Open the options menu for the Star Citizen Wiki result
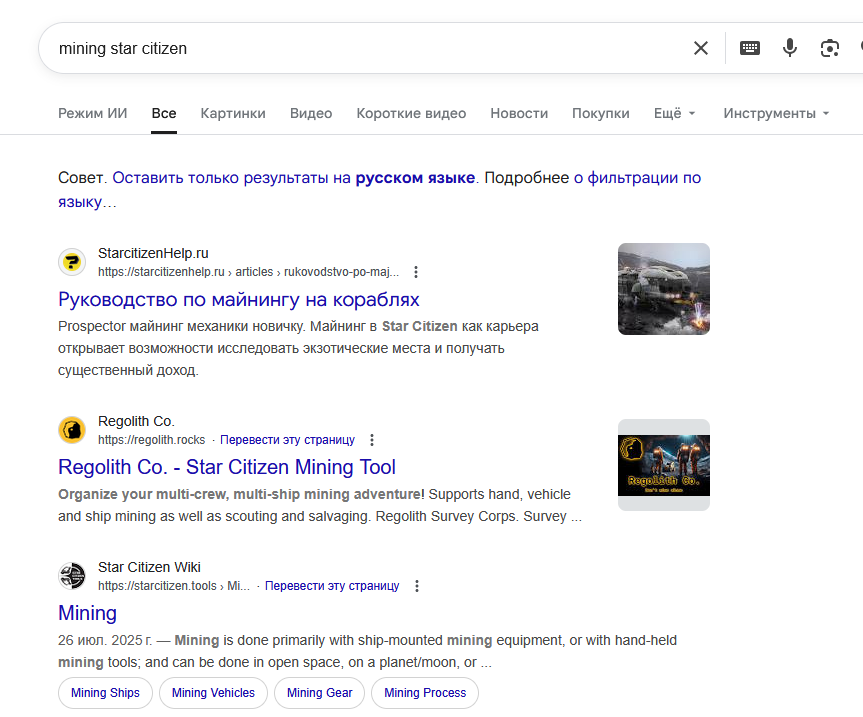863x717 pixels. click(417, 586)
